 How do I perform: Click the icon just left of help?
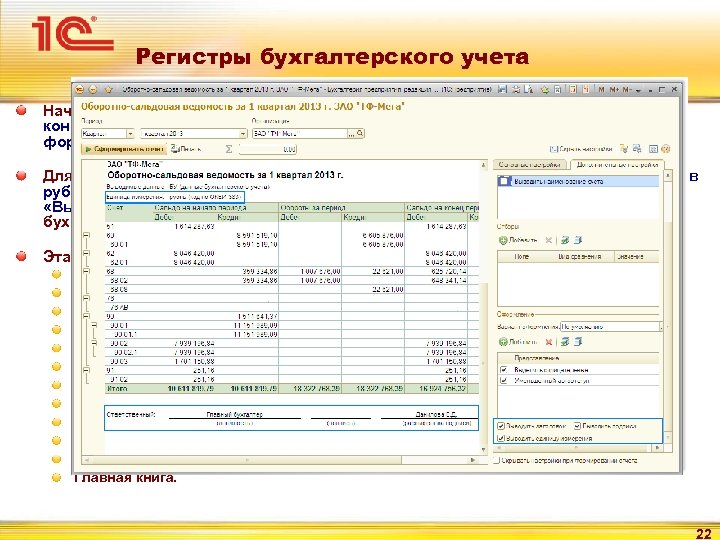tap(653, 149)
